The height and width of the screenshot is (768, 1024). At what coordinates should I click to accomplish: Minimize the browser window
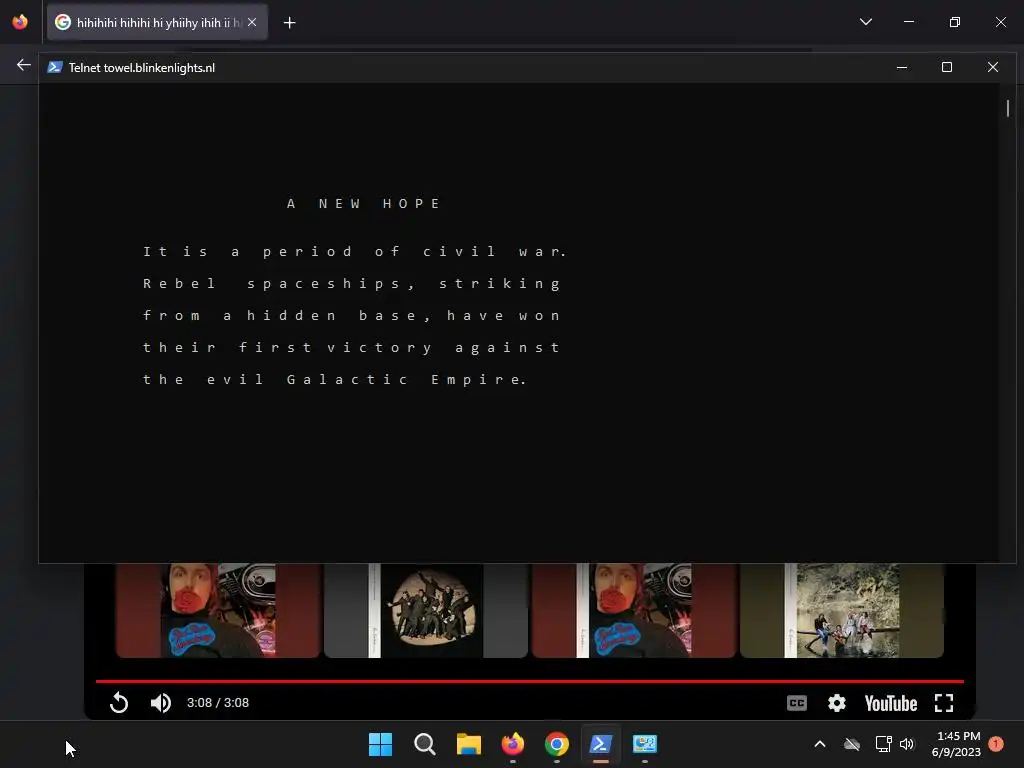click(908, 22)
